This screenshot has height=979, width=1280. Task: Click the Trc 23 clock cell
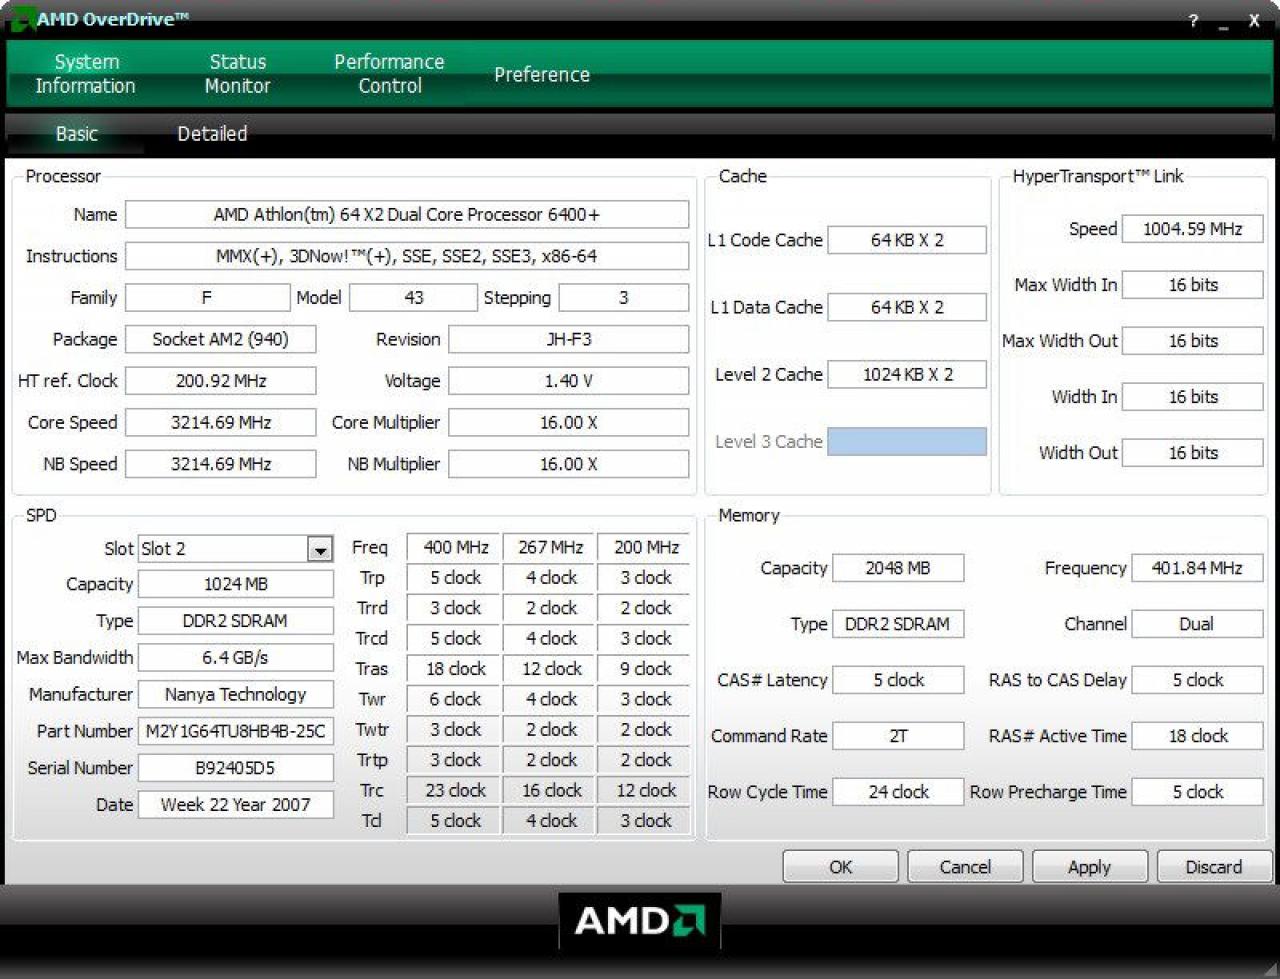(455, 790)
